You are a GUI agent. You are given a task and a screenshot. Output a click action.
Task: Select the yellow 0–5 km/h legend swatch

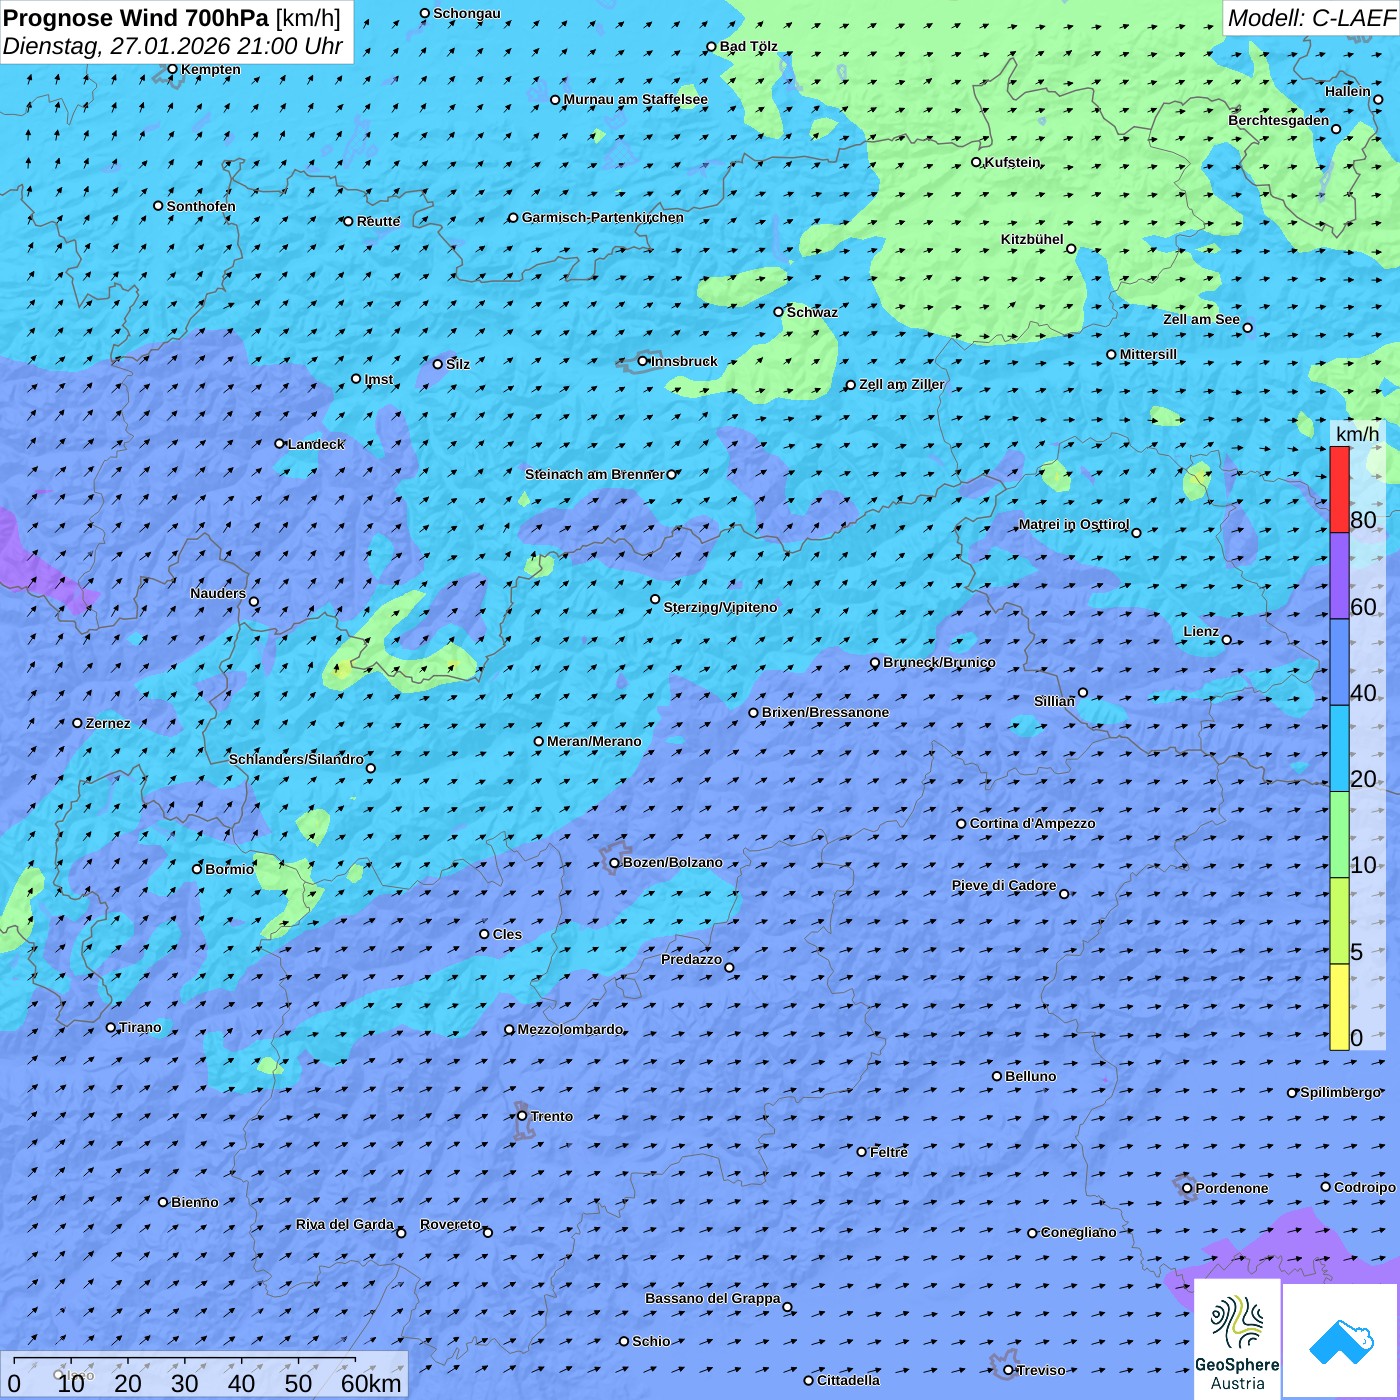click(1339, 1006)
